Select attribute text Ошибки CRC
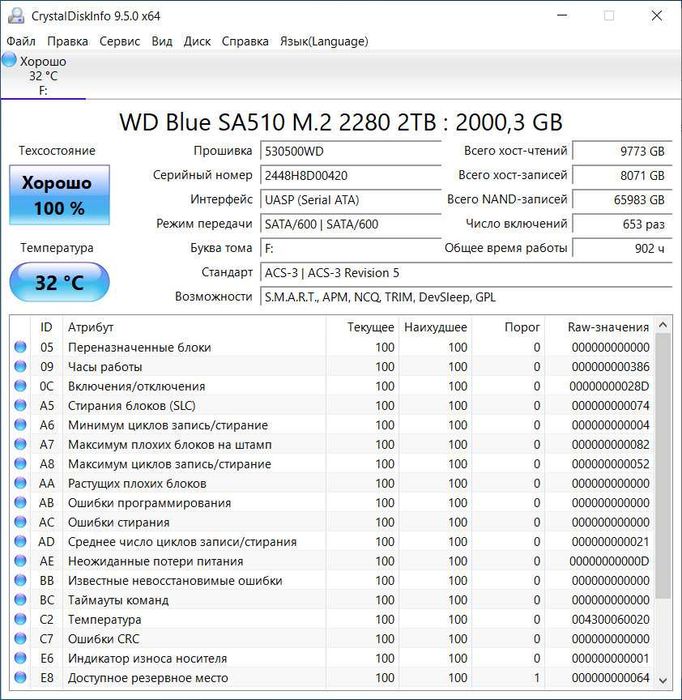The image size is (682, 700). tap(104, 639)
